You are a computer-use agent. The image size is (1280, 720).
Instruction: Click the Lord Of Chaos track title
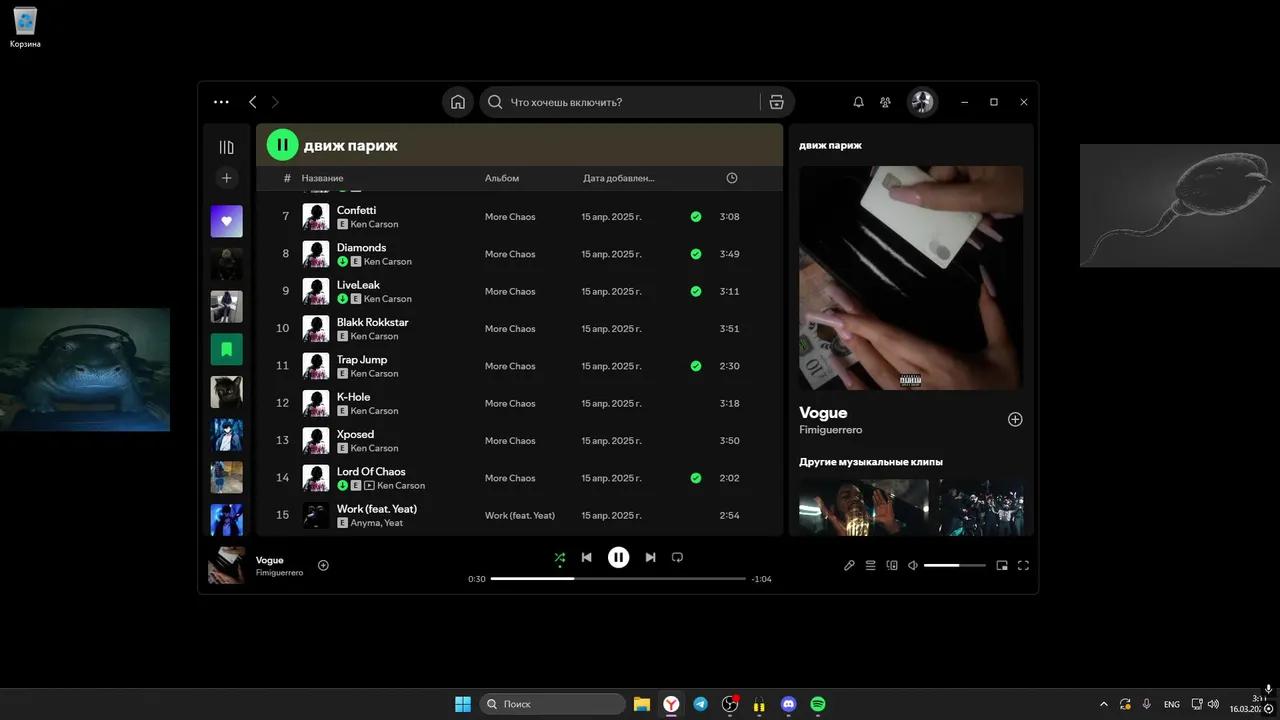[371, 472]
